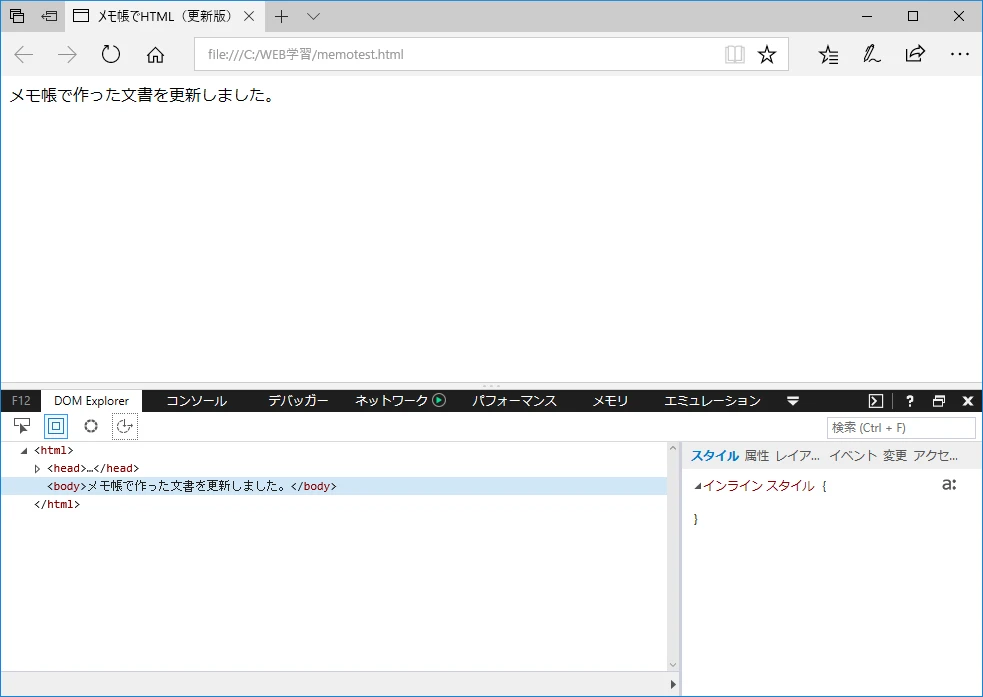983x697 pixels.
Task: Close the DevTools panel with X
Action: click(x=967, y=401)
